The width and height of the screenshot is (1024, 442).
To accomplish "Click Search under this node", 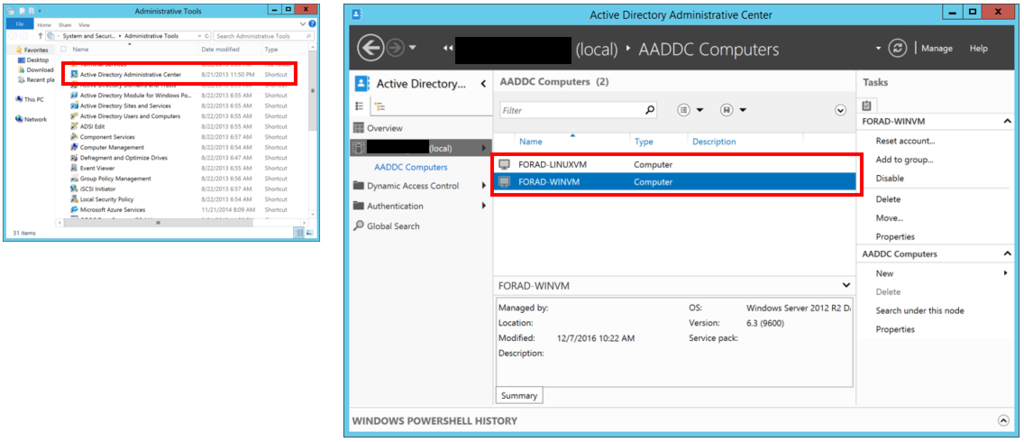I will pyautogui.click(x=920, y=311).
